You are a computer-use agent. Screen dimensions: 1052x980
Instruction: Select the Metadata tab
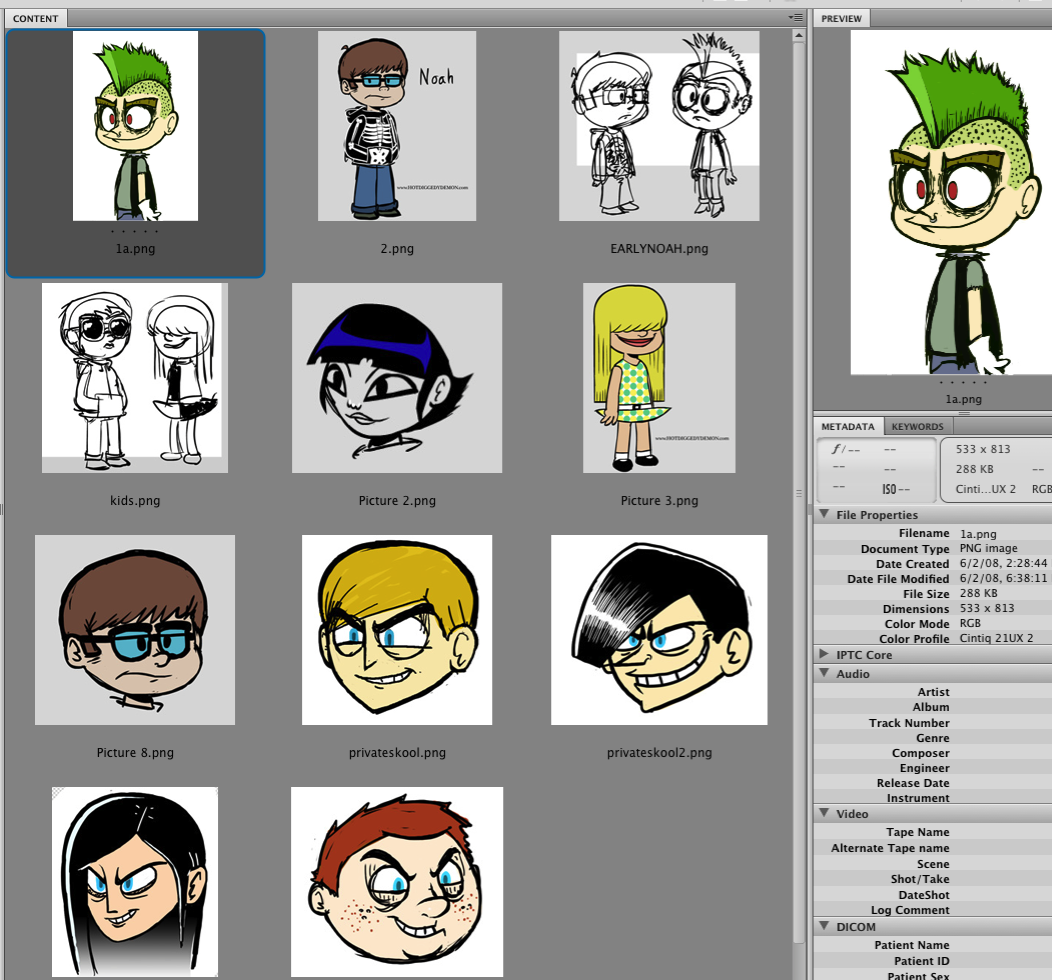tap(848, 426)
